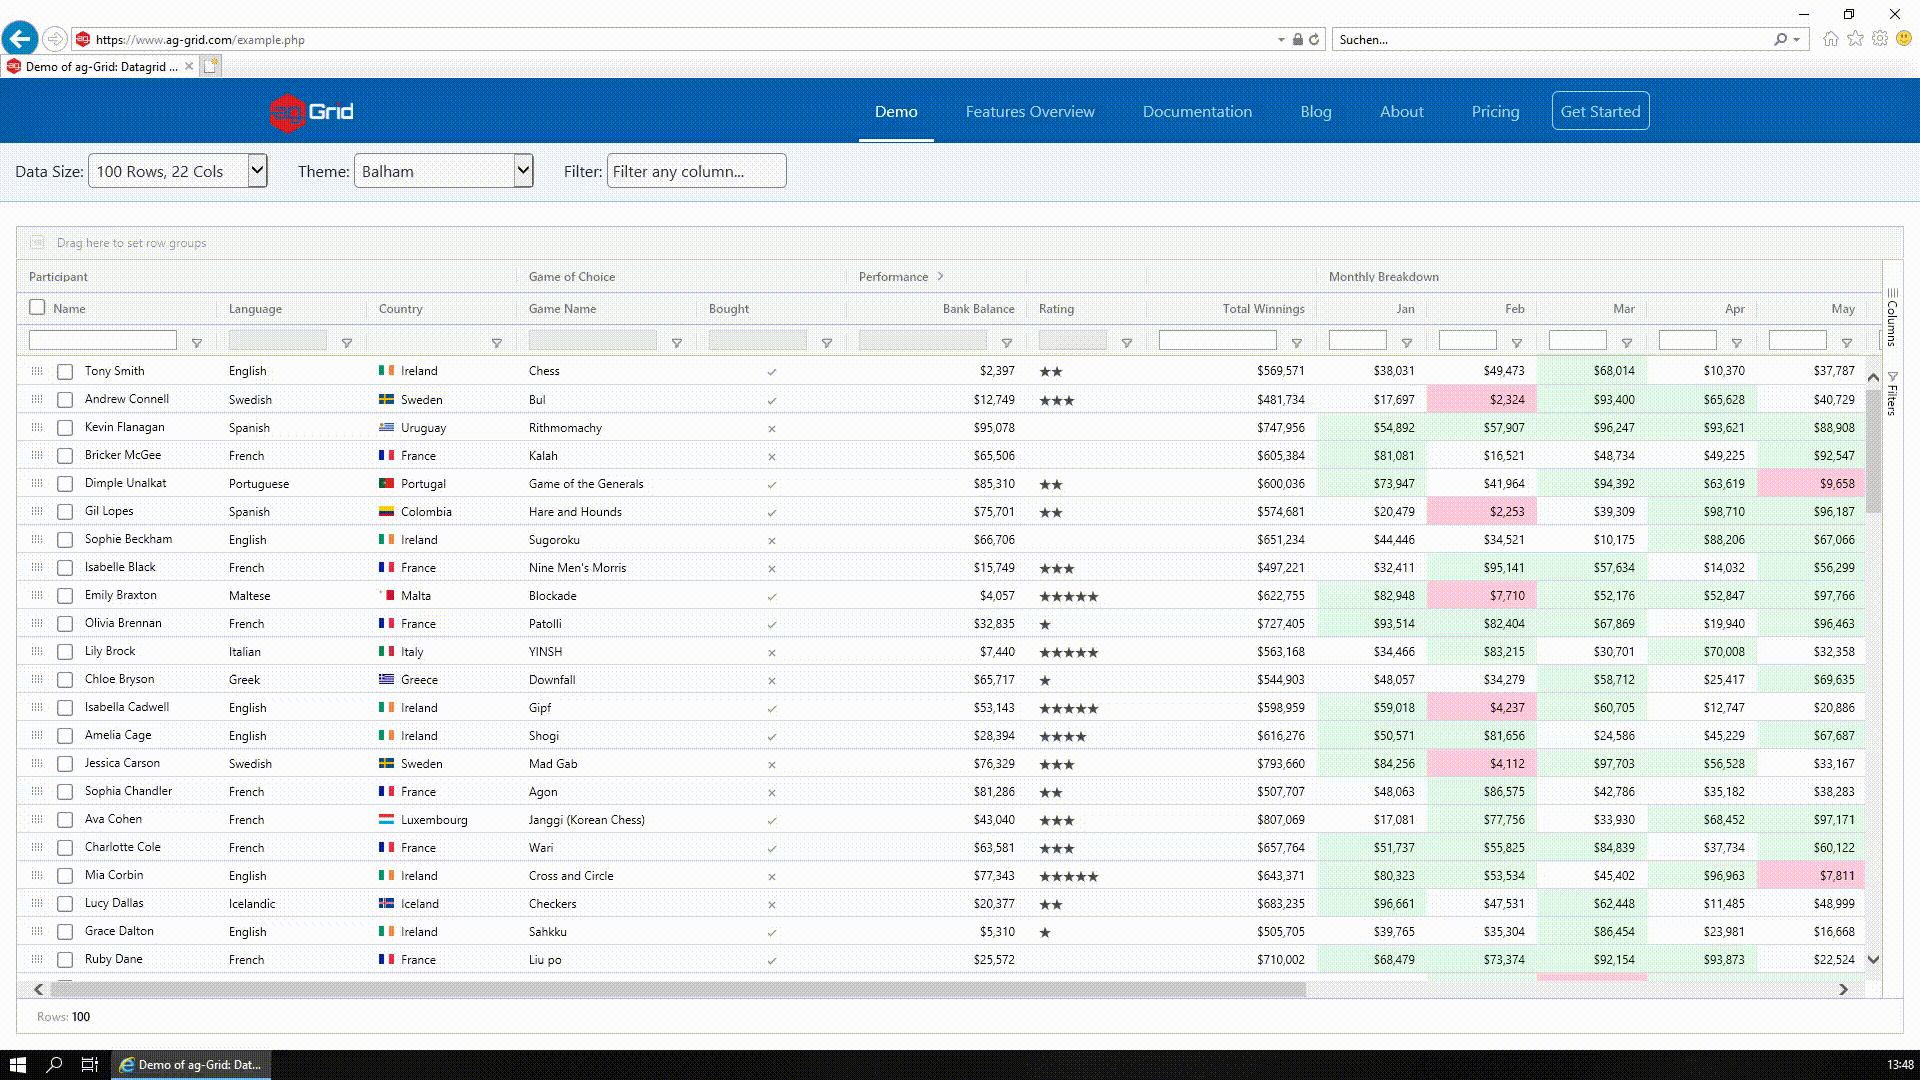Open Windows Start menu
1920x1080 pixels.
[17, 1065]
